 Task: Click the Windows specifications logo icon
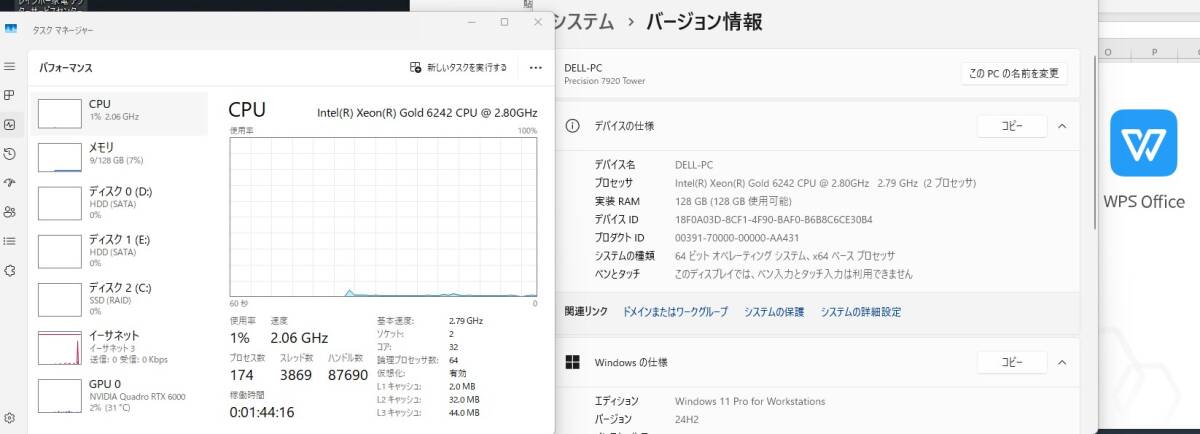pyautogui.click(x=573, y=362)
